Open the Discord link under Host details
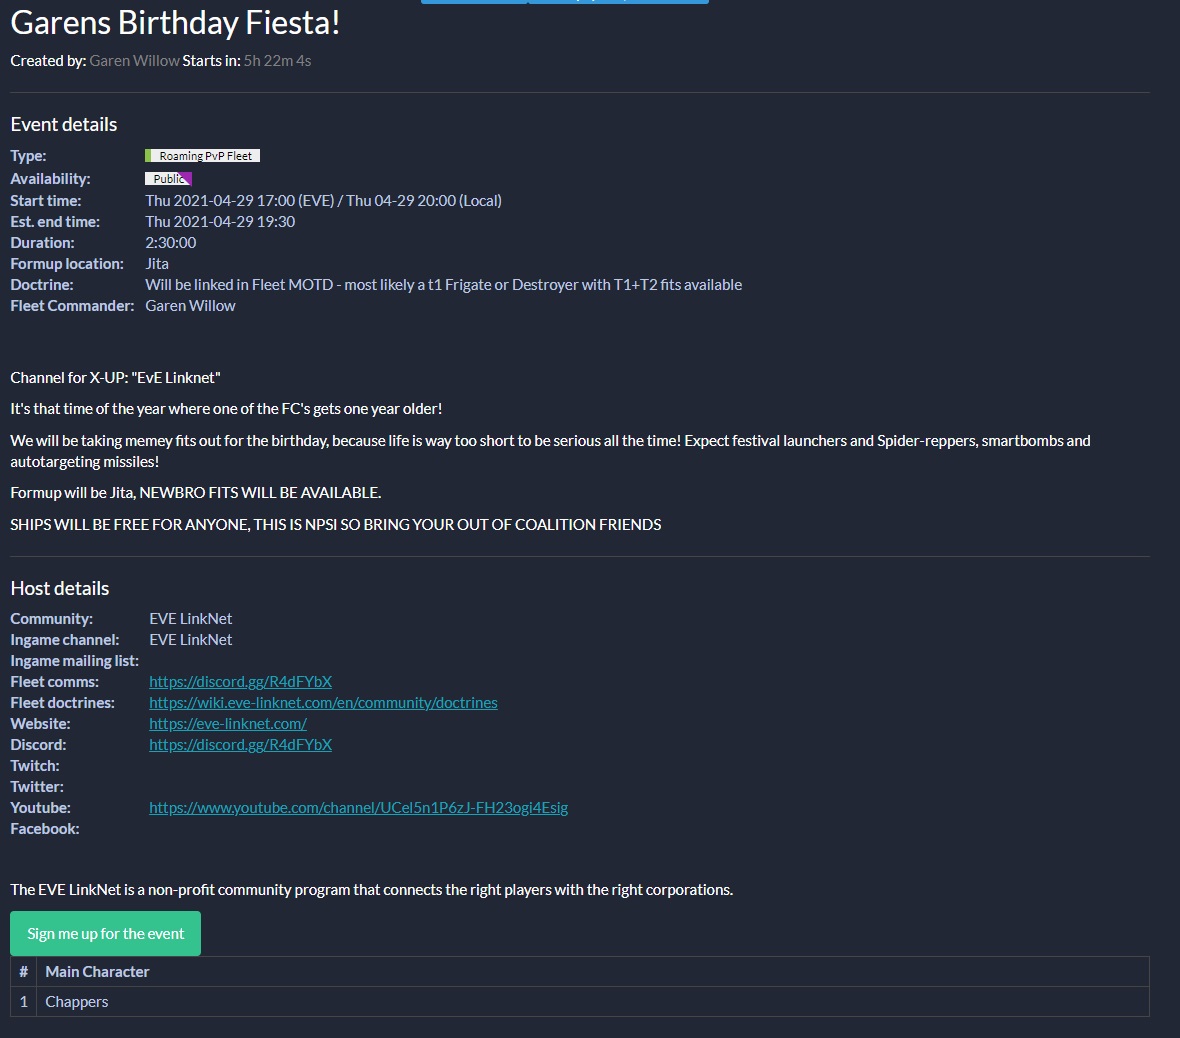Image resolution: width=1180 pixels, height=1038 pixels. (240, 744)
